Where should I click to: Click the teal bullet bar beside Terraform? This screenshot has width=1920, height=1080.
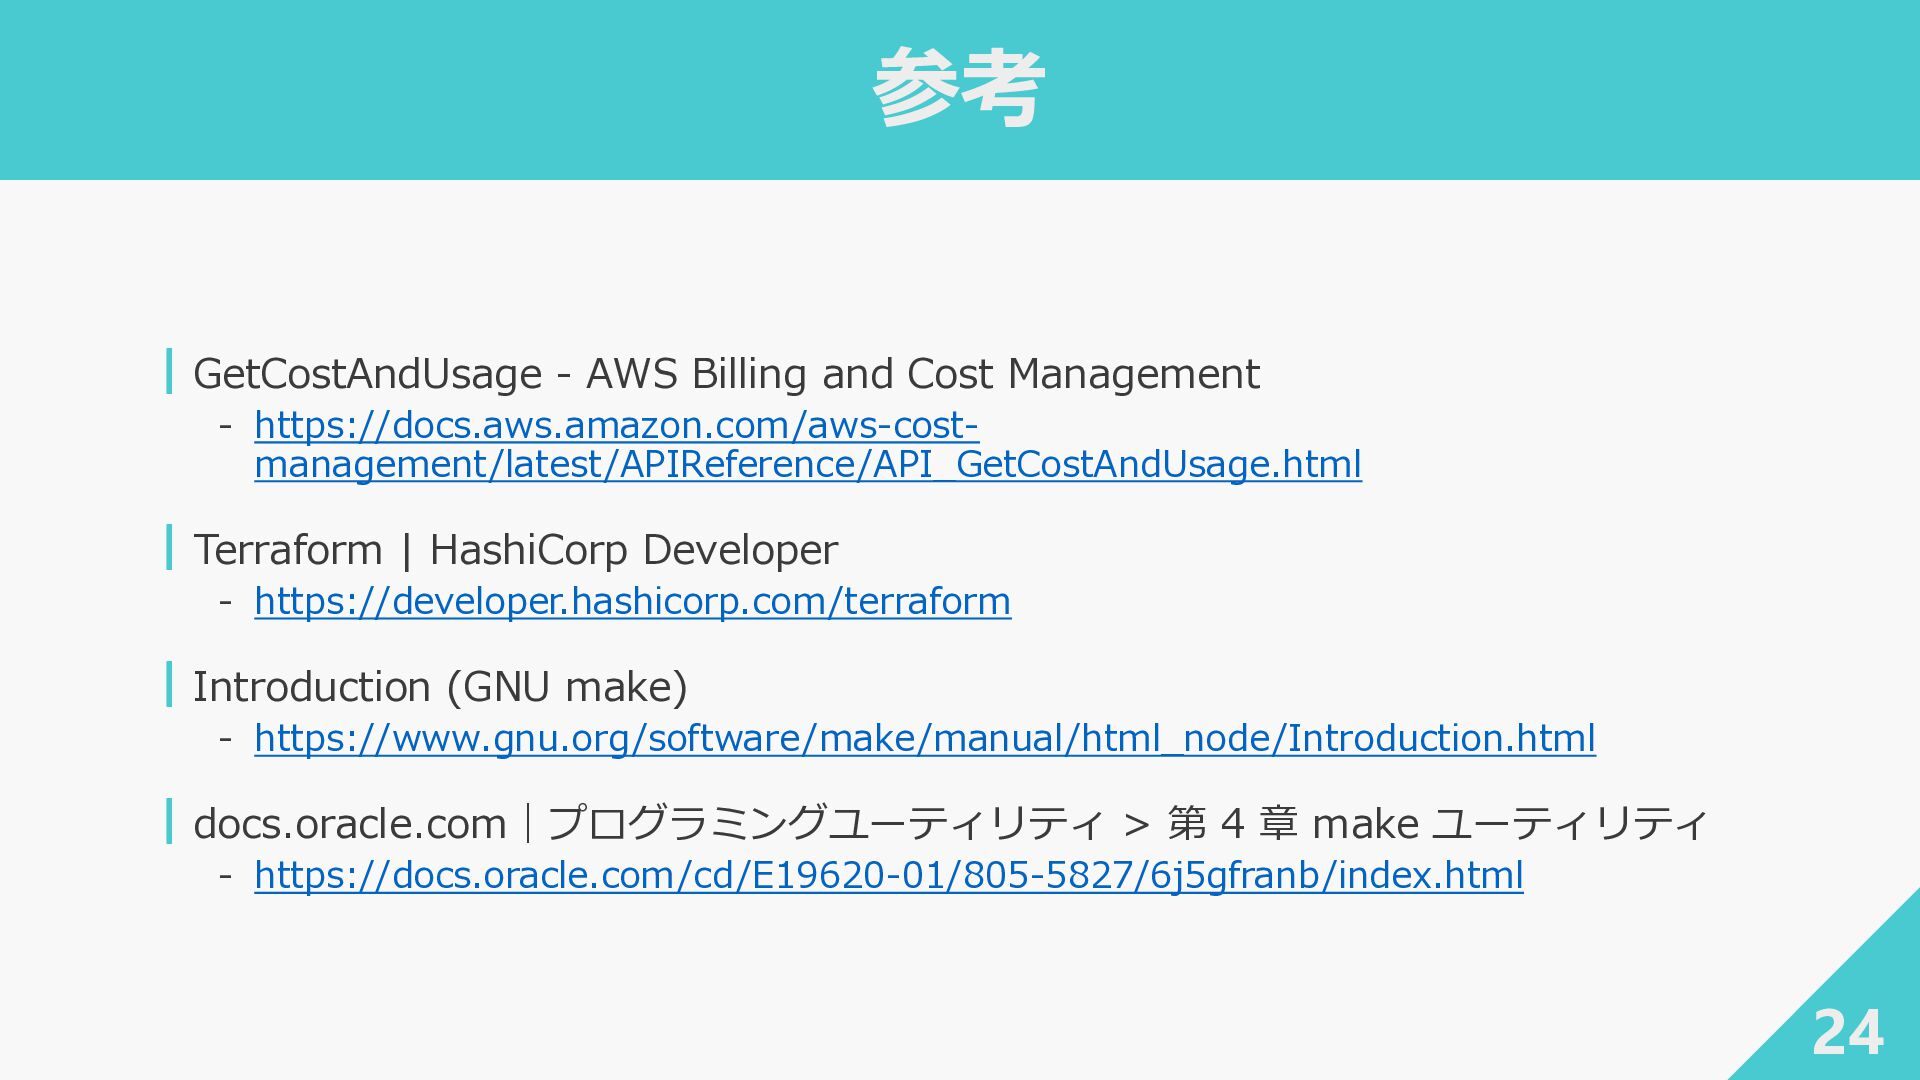pyautogui.click(x=169, y=547)
